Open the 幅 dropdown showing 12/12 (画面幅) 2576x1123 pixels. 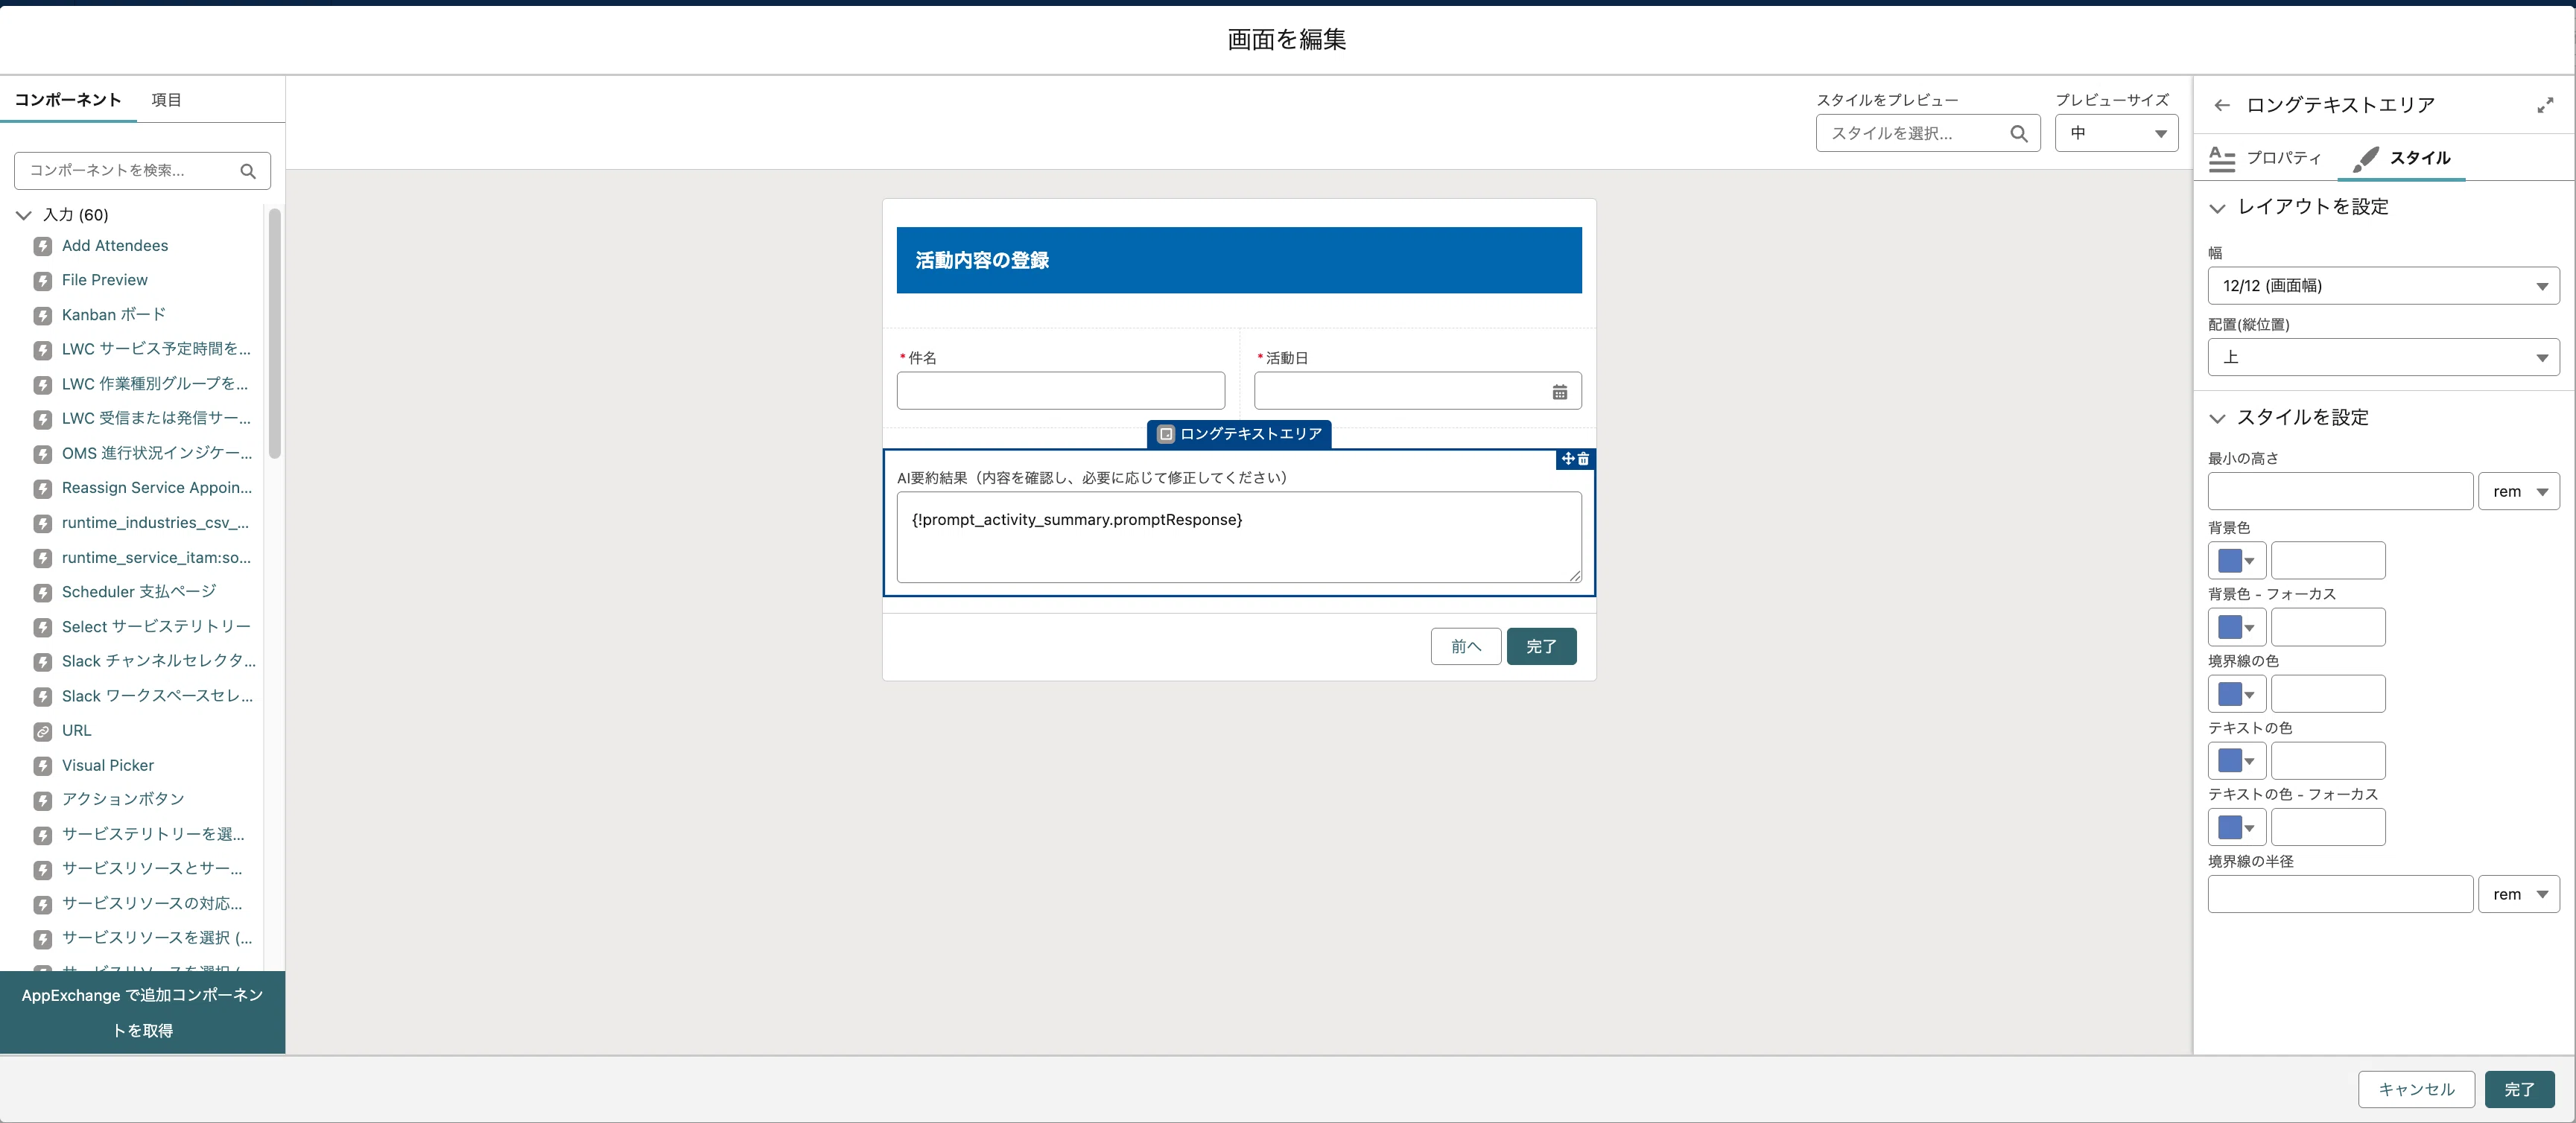pyautogui.click(x=2383, y=286)
